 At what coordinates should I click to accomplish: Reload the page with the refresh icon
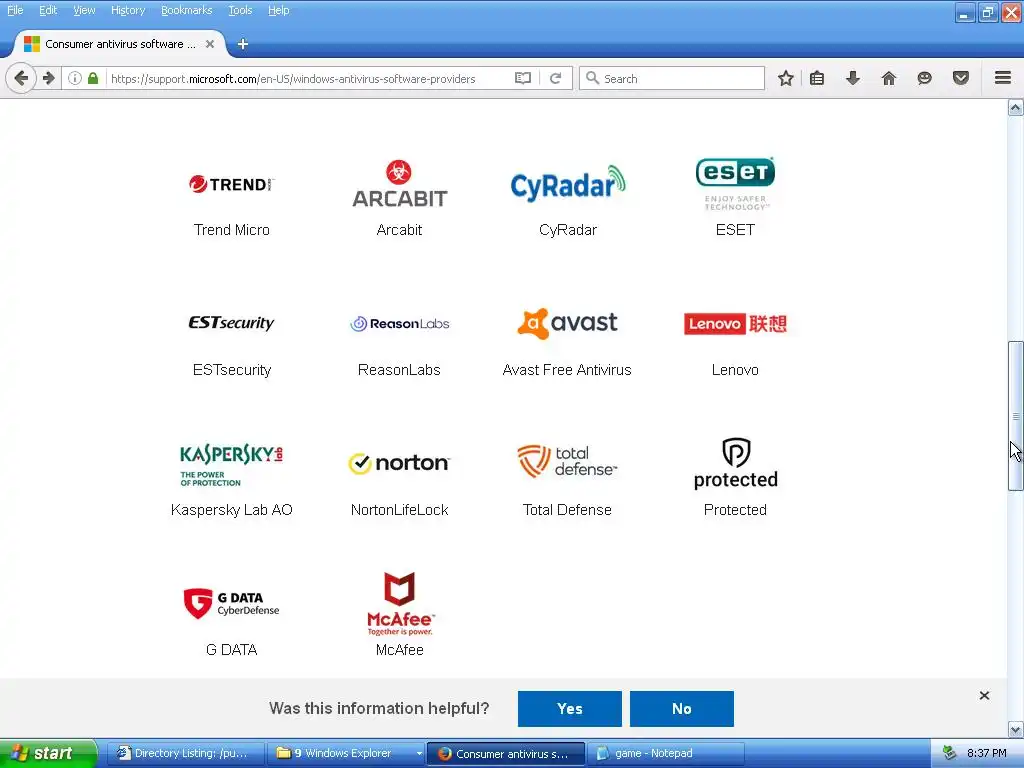[x=556, y=78]
